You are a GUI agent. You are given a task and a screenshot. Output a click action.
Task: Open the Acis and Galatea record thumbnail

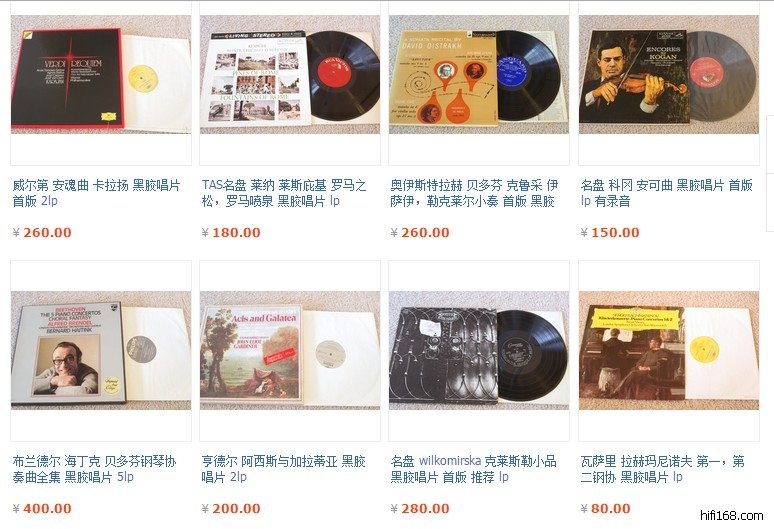click(x=290, y=350)
